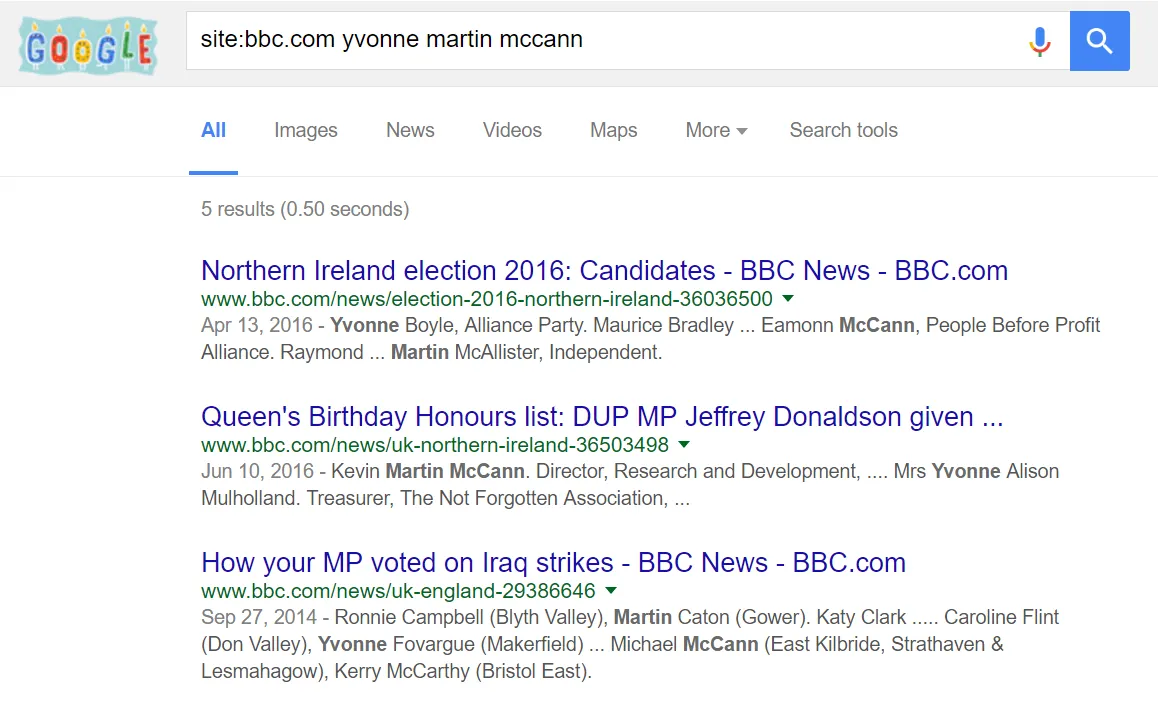Click the www.bbc.com/news/election-2016-northern-ireland-36036500 URL text
The height and width of the screenshot is (714, 1158).
(x=487, y=299)
